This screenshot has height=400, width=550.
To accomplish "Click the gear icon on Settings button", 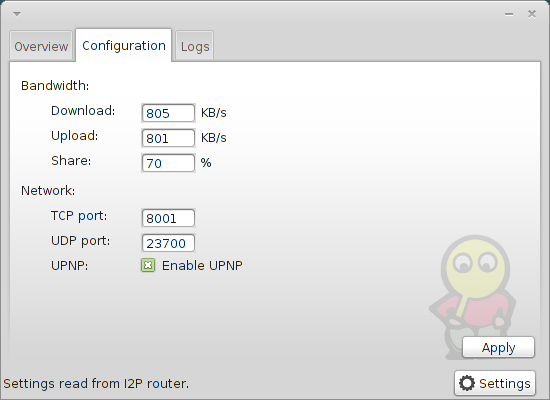I will [x=467, y=383].
